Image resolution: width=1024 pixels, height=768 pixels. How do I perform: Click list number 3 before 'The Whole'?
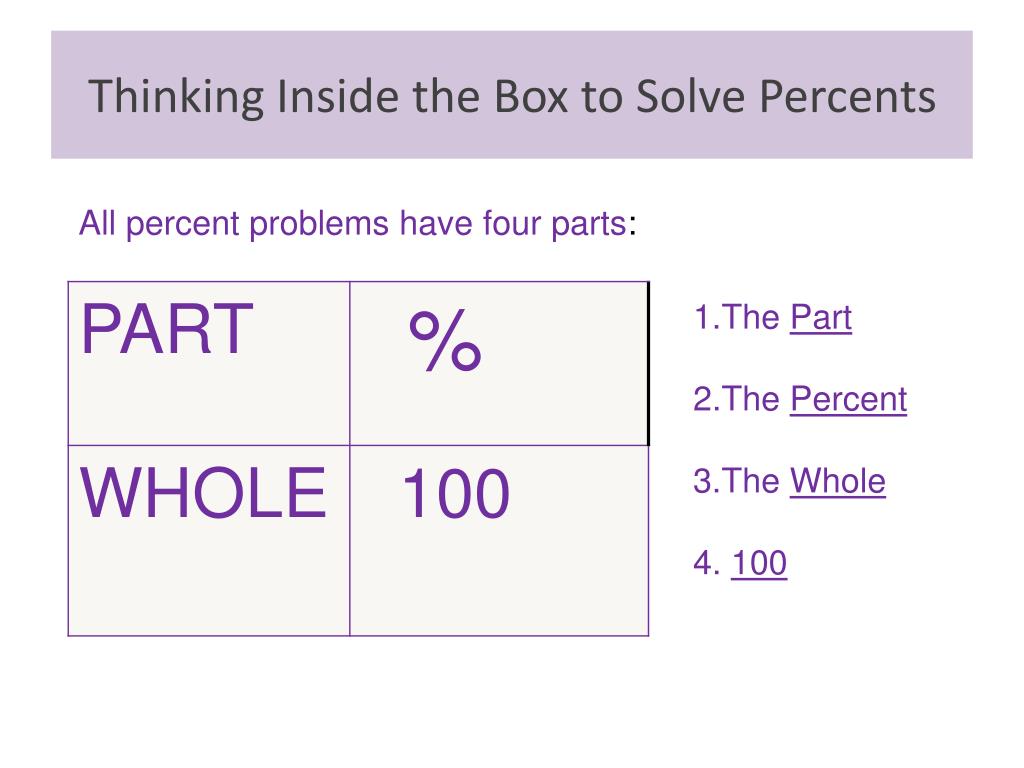click(x=706, y=481)
